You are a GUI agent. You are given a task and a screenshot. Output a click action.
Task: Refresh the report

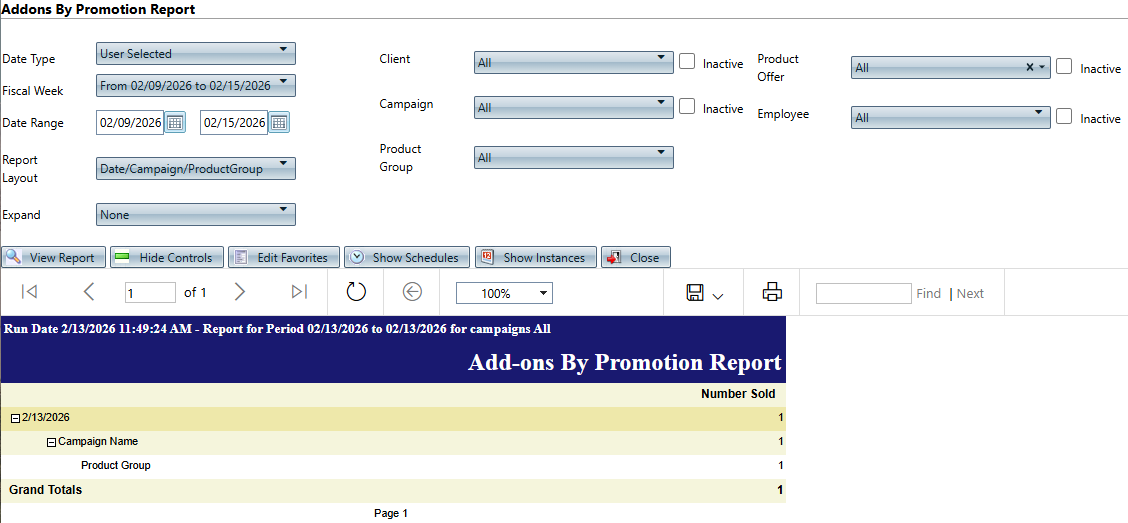click(357, 292)
